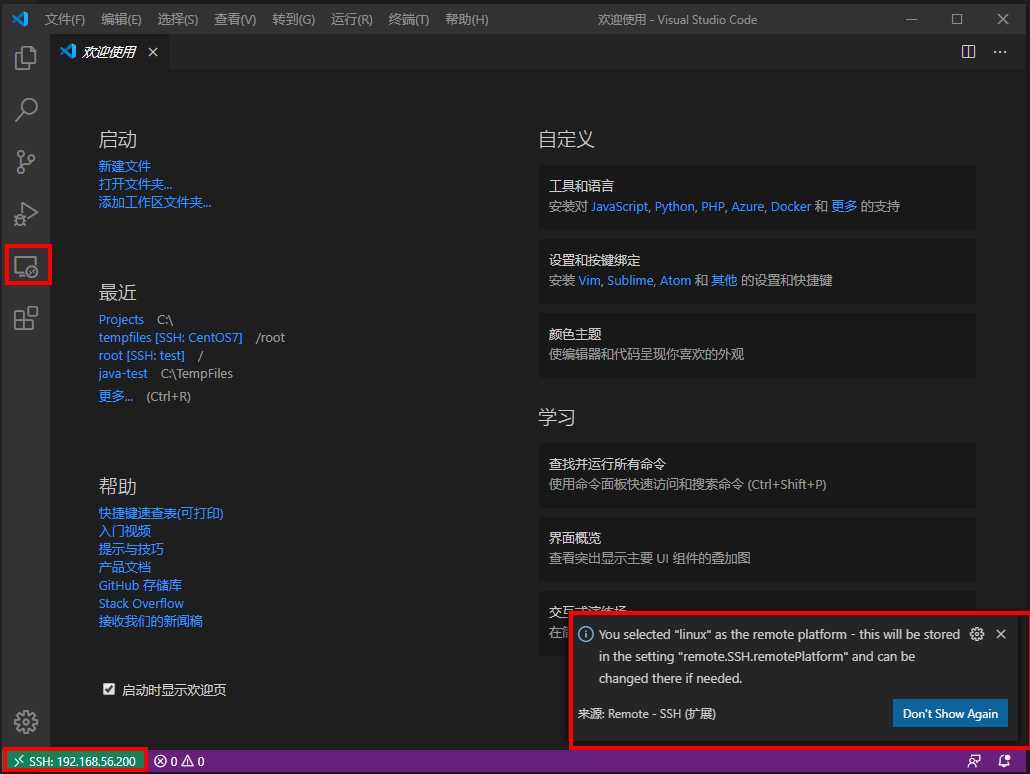The height and width of the screenshot is (774, 1030).
Task: Click the 更多... recent link
Action: 116,396
